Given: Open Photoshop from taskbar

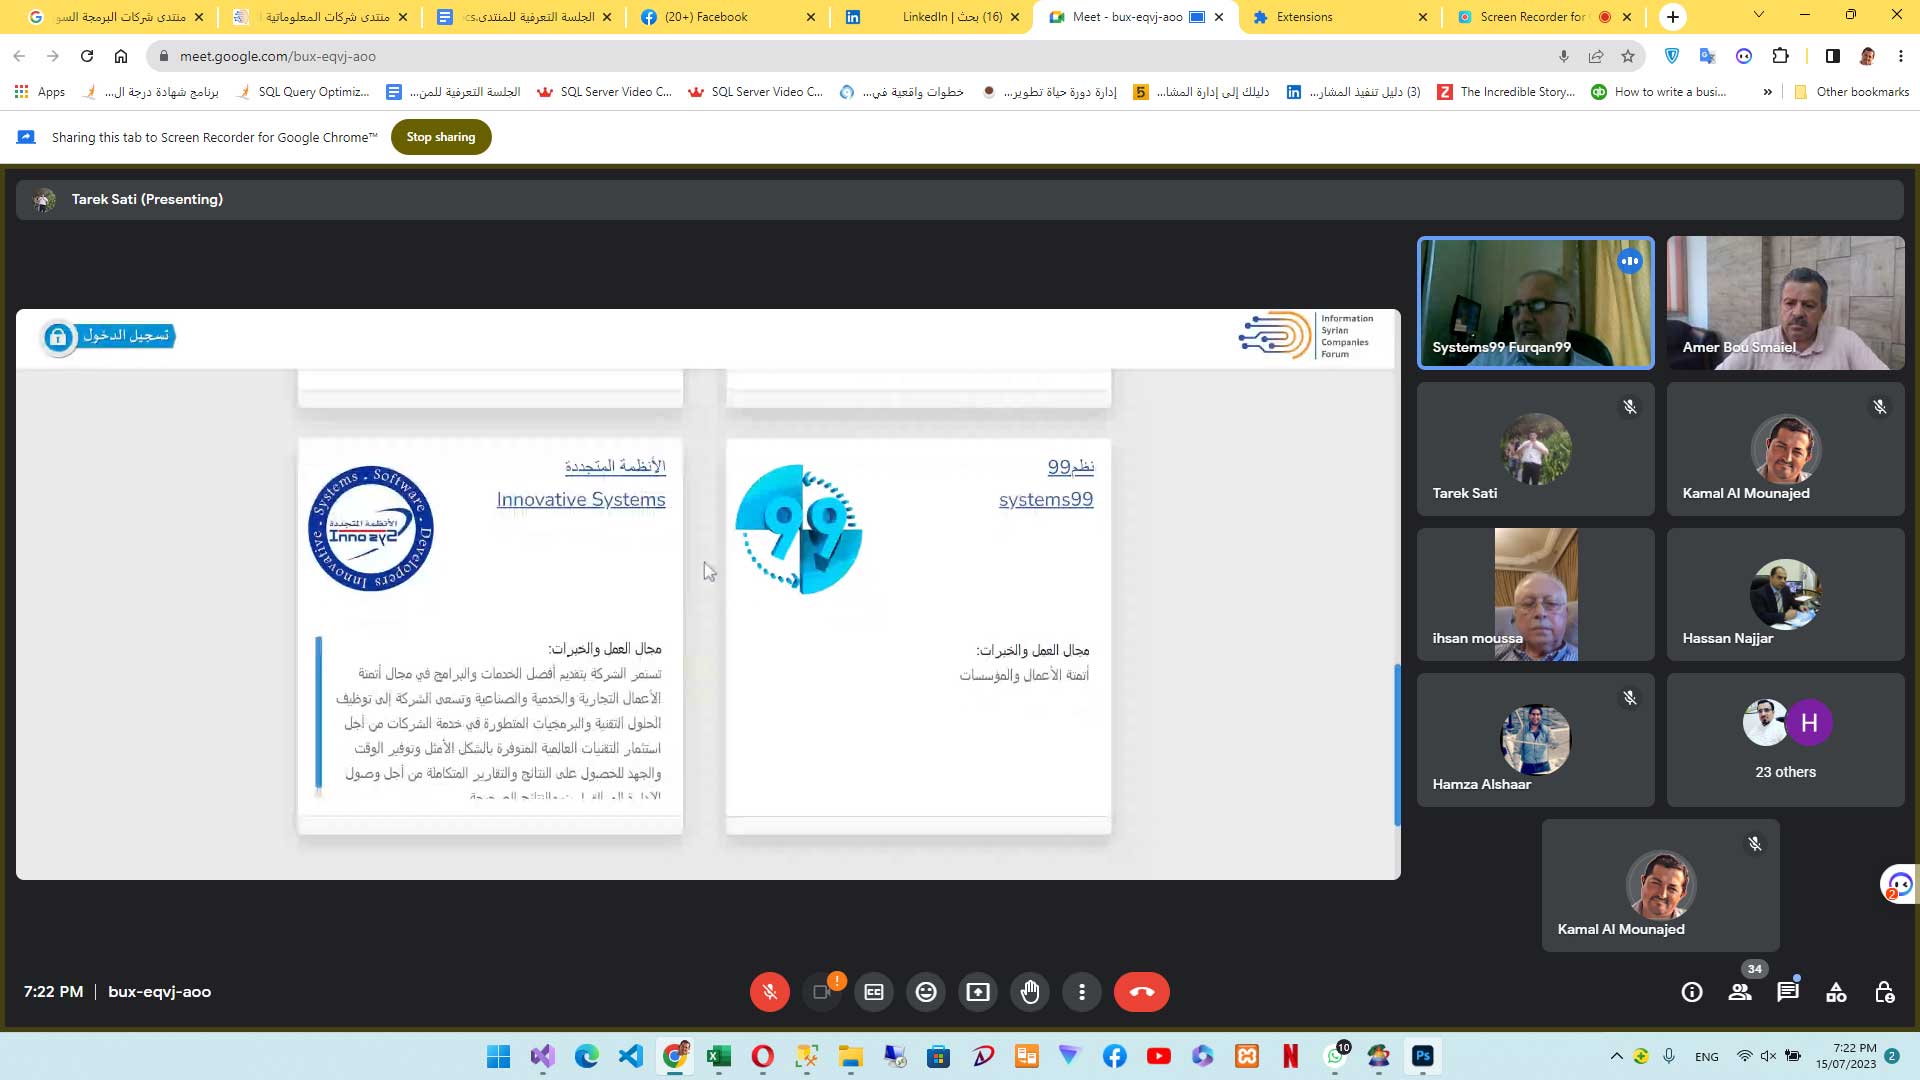Looking at the screenshot, I should click(x=1423, y=1056).
